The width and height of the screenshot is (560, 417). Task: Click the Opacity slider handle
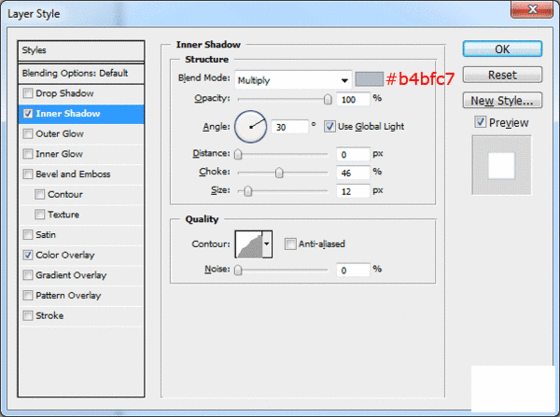pyautogui.click(x=328, y=99)
